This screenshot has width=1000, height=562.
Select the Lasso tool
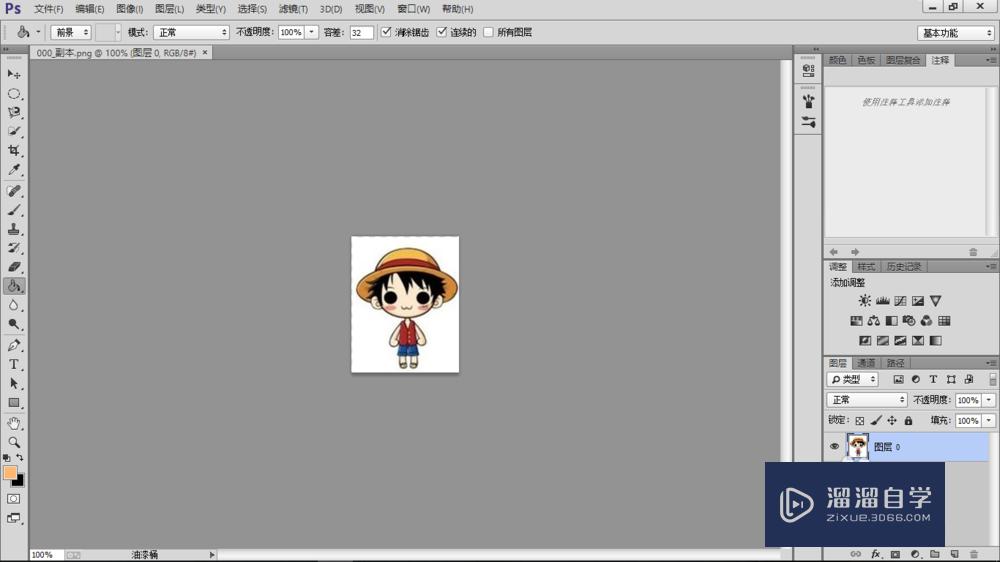click(x=13, y=112)
